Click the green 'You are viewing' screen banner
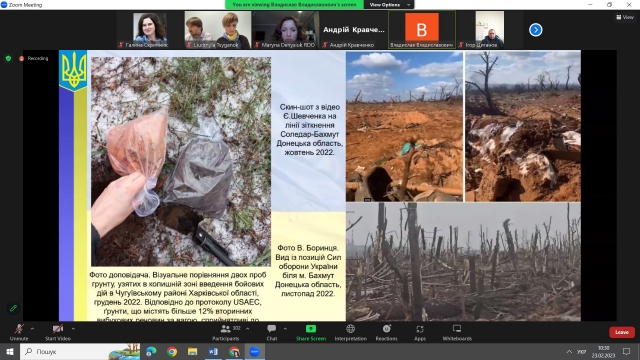640x360 pixels. click(294, 4)
